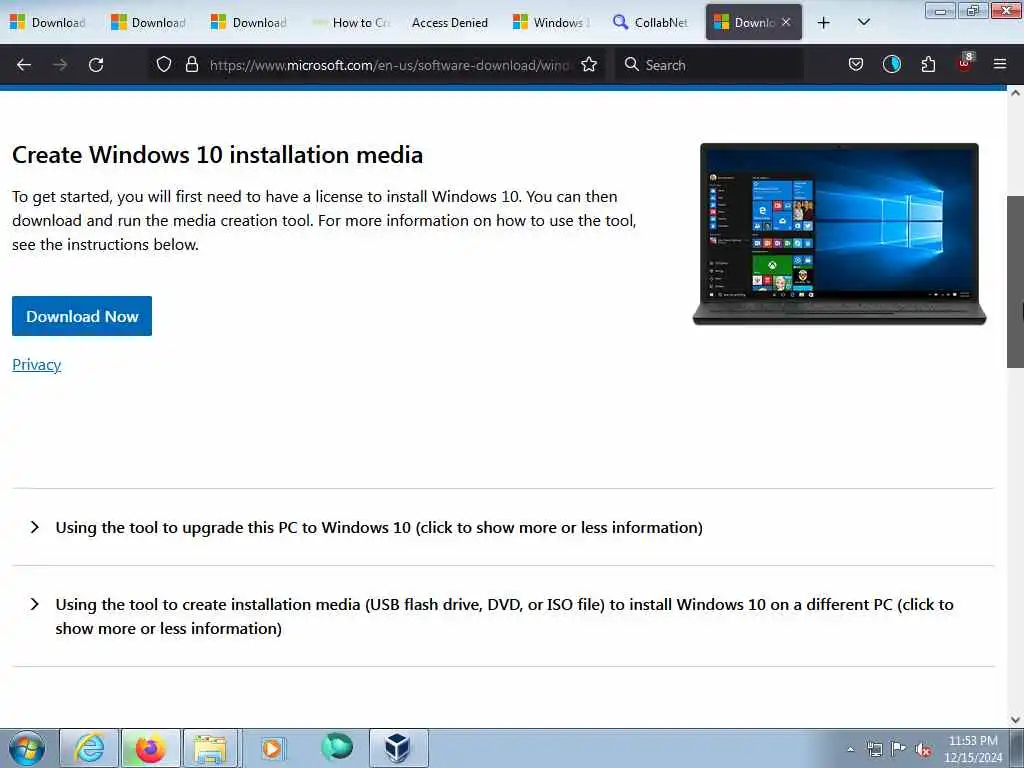Click the vertical scrollbar thumb

click(x=1015, y=281)
